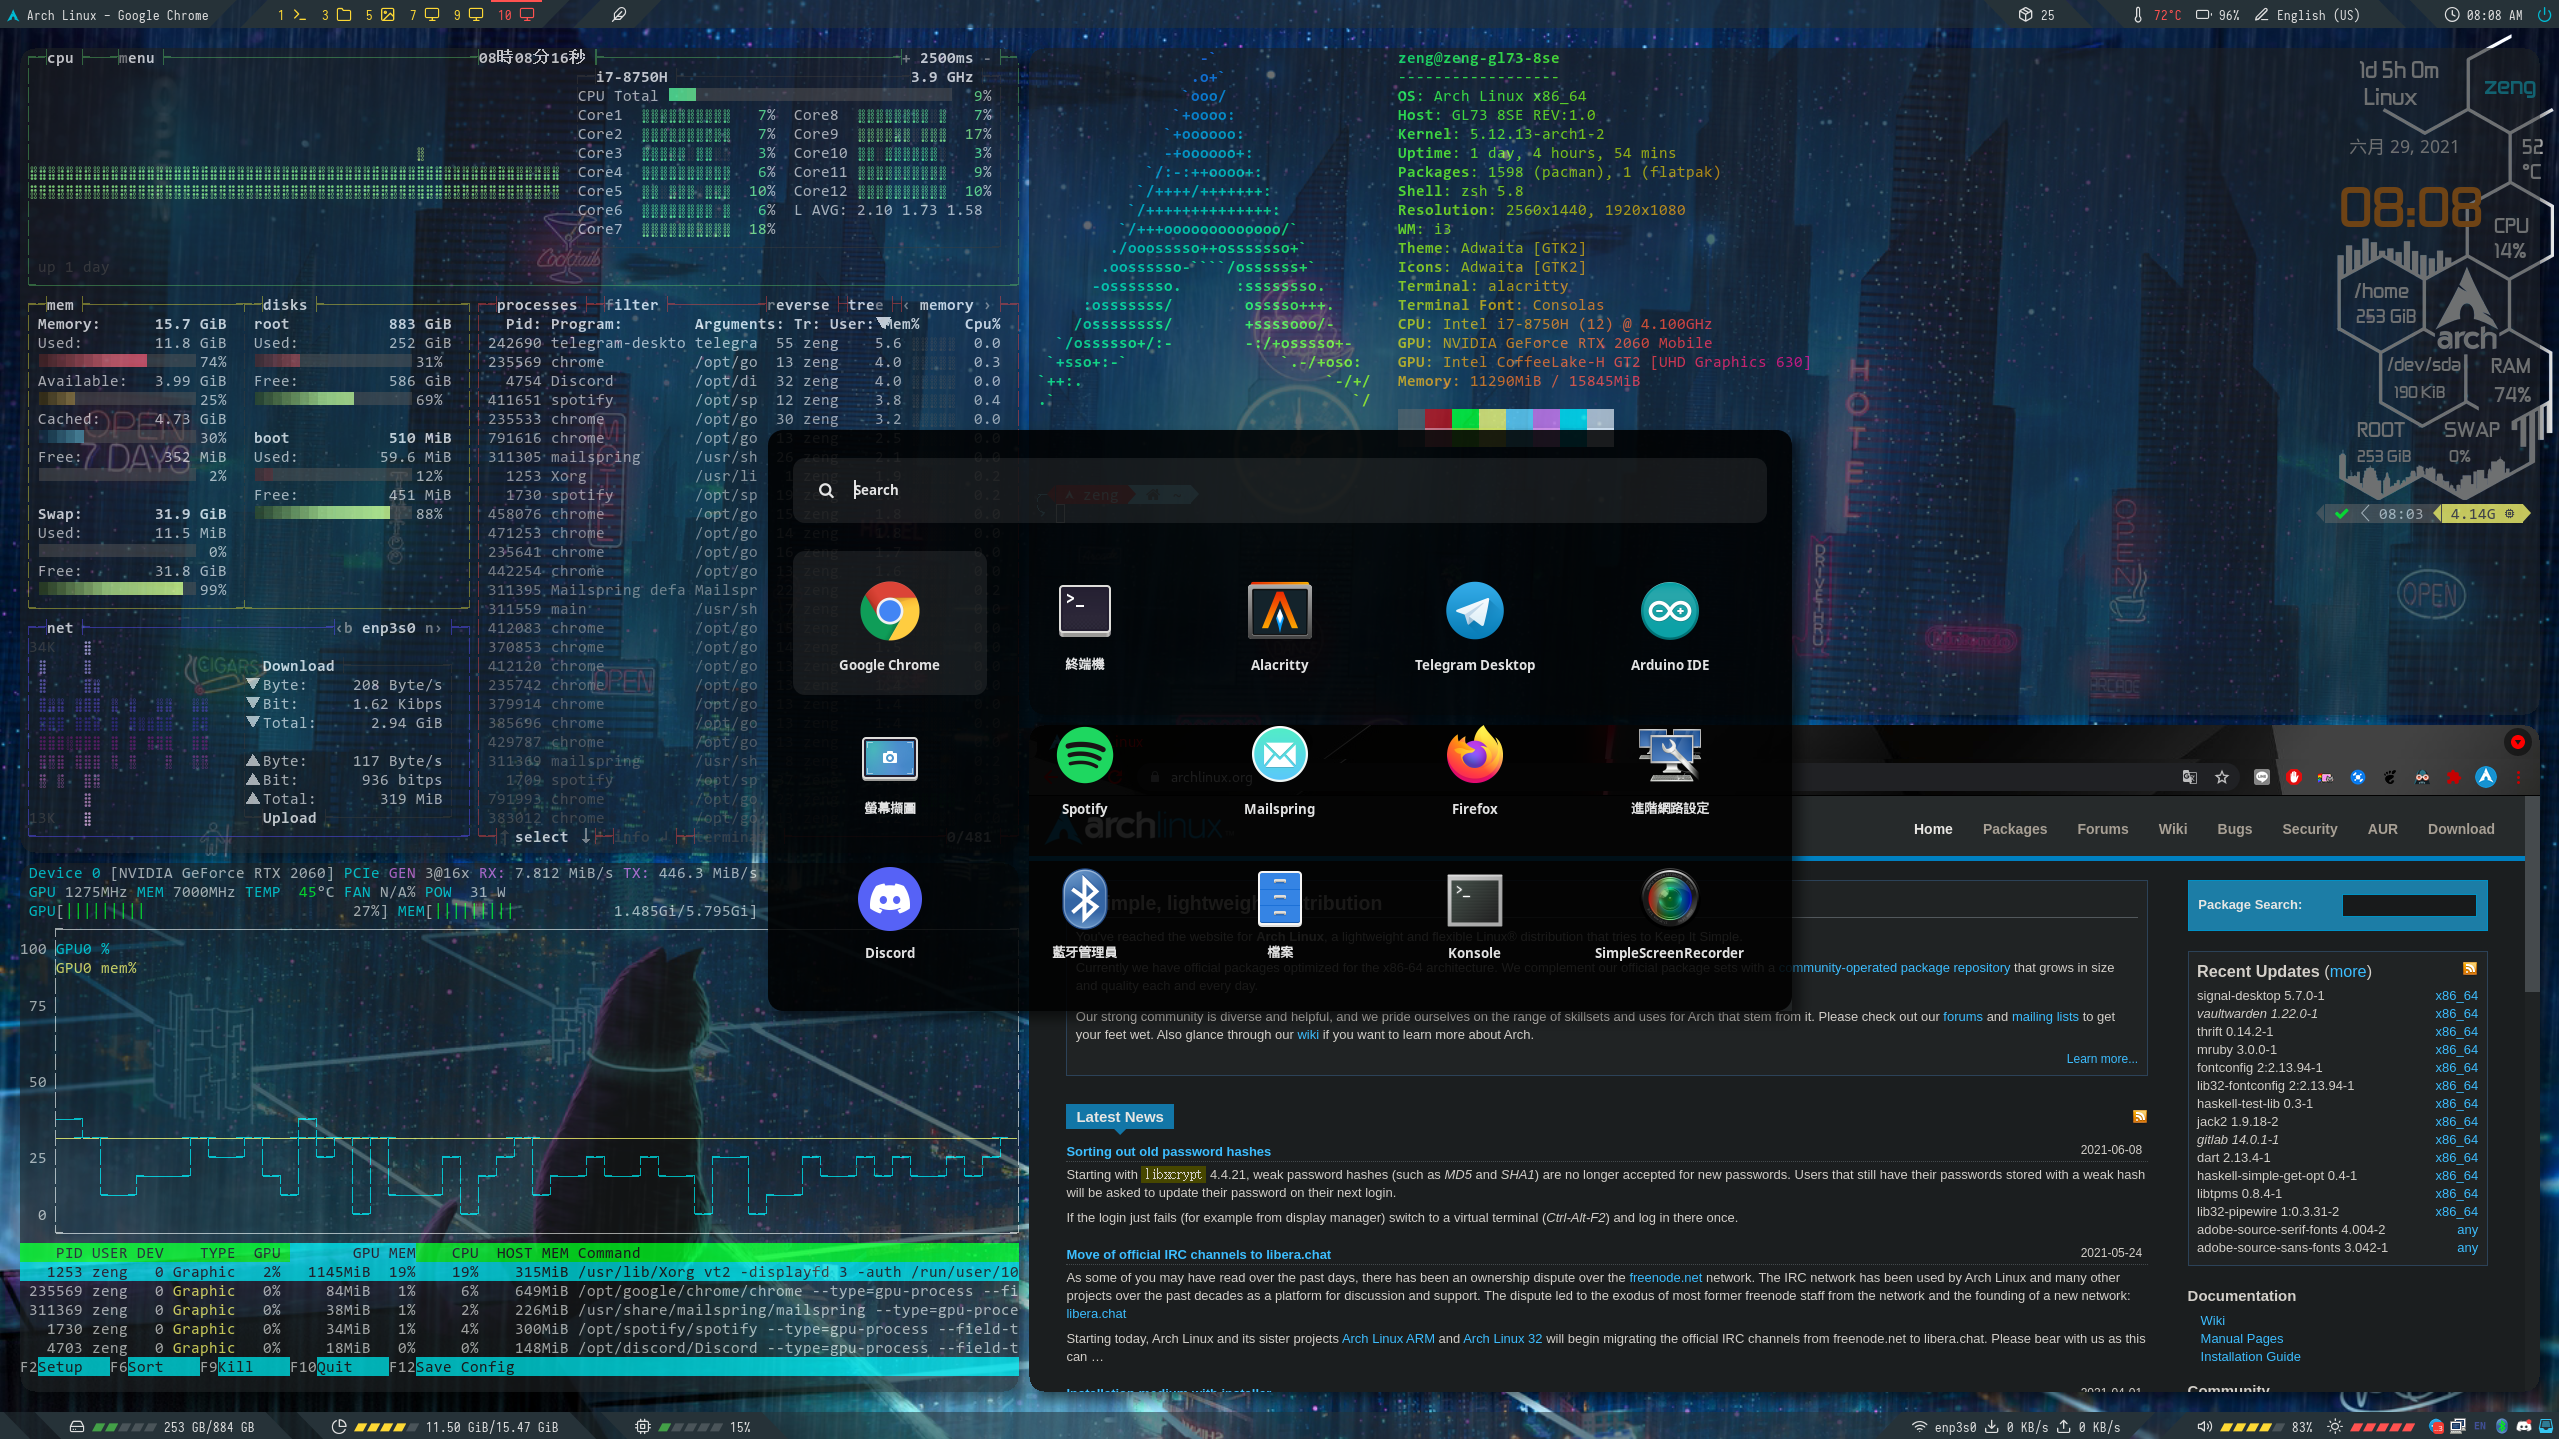
Task: Open the 'Sorting out old password hashes' news link
Action: (1168, 1152)
